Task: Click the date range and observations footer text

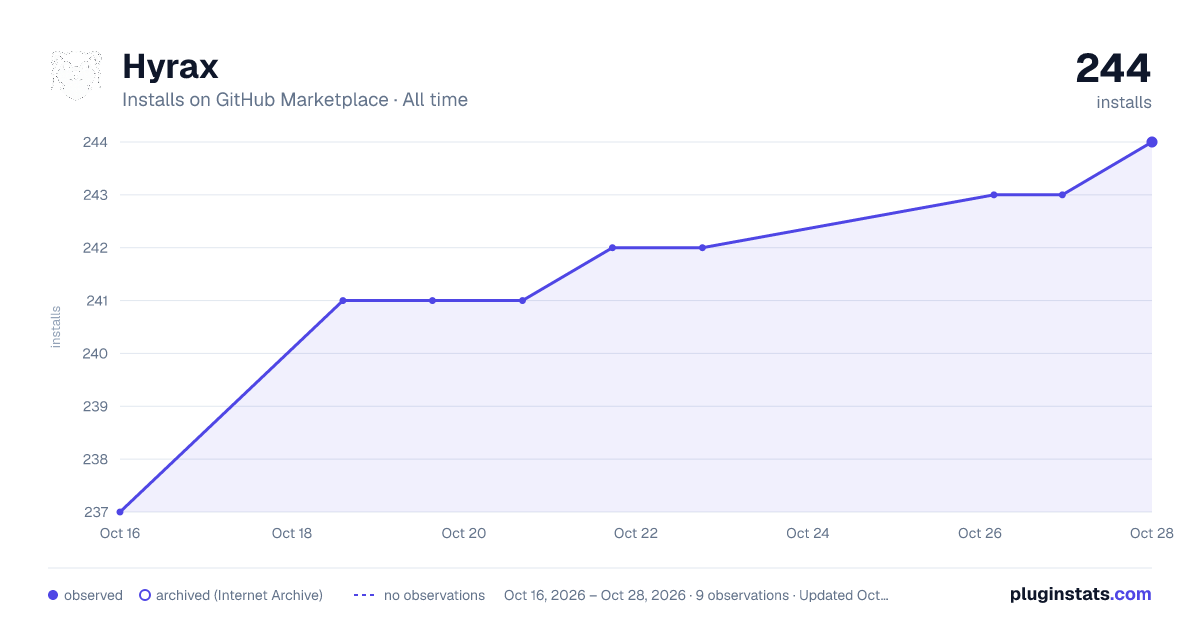Action: tap(696, 595)
